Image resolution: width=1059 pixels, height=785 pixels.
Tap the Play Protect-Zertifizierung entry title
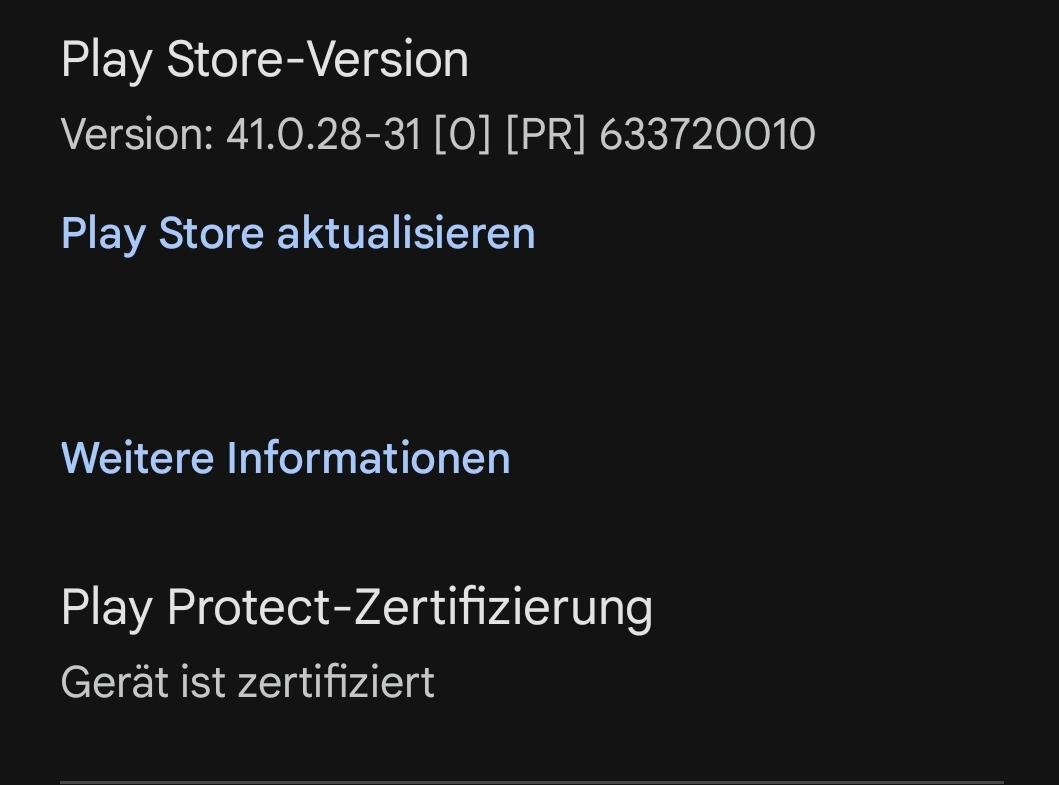tap(356, 607)
